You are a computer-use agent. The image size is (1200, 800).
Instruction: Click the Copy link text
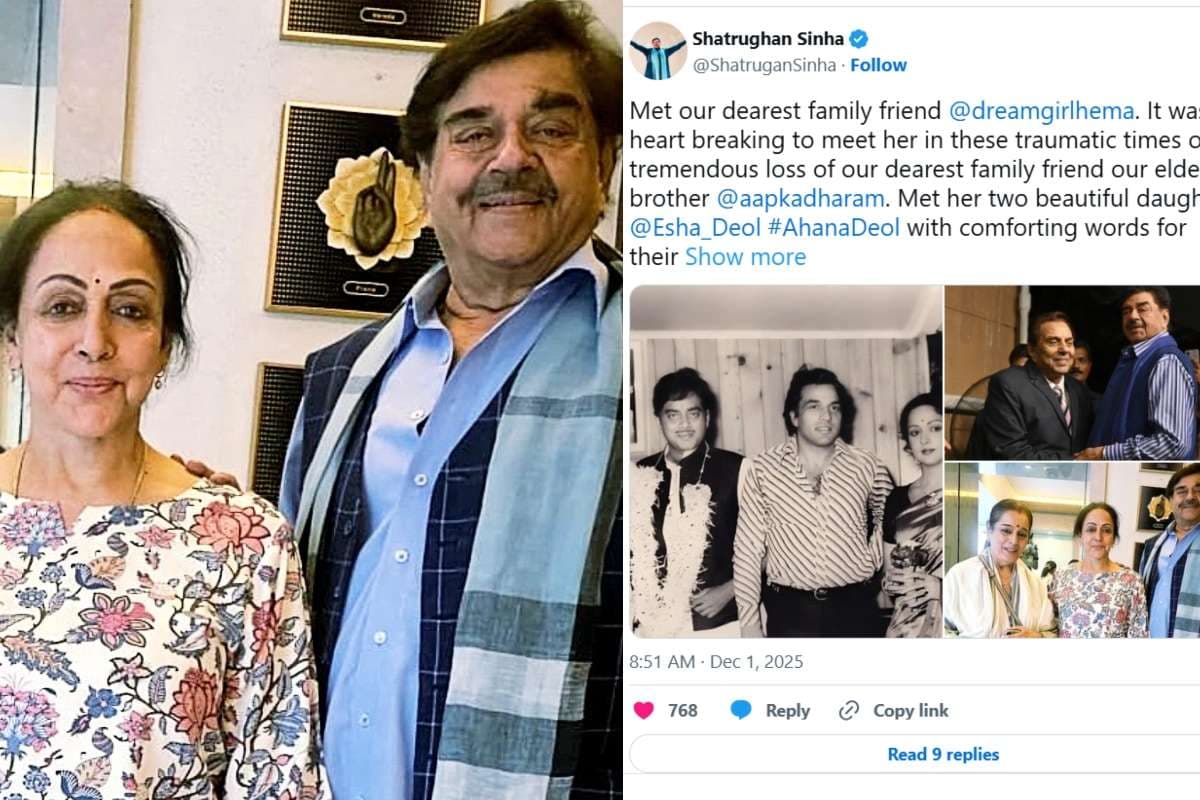(911, 711)
